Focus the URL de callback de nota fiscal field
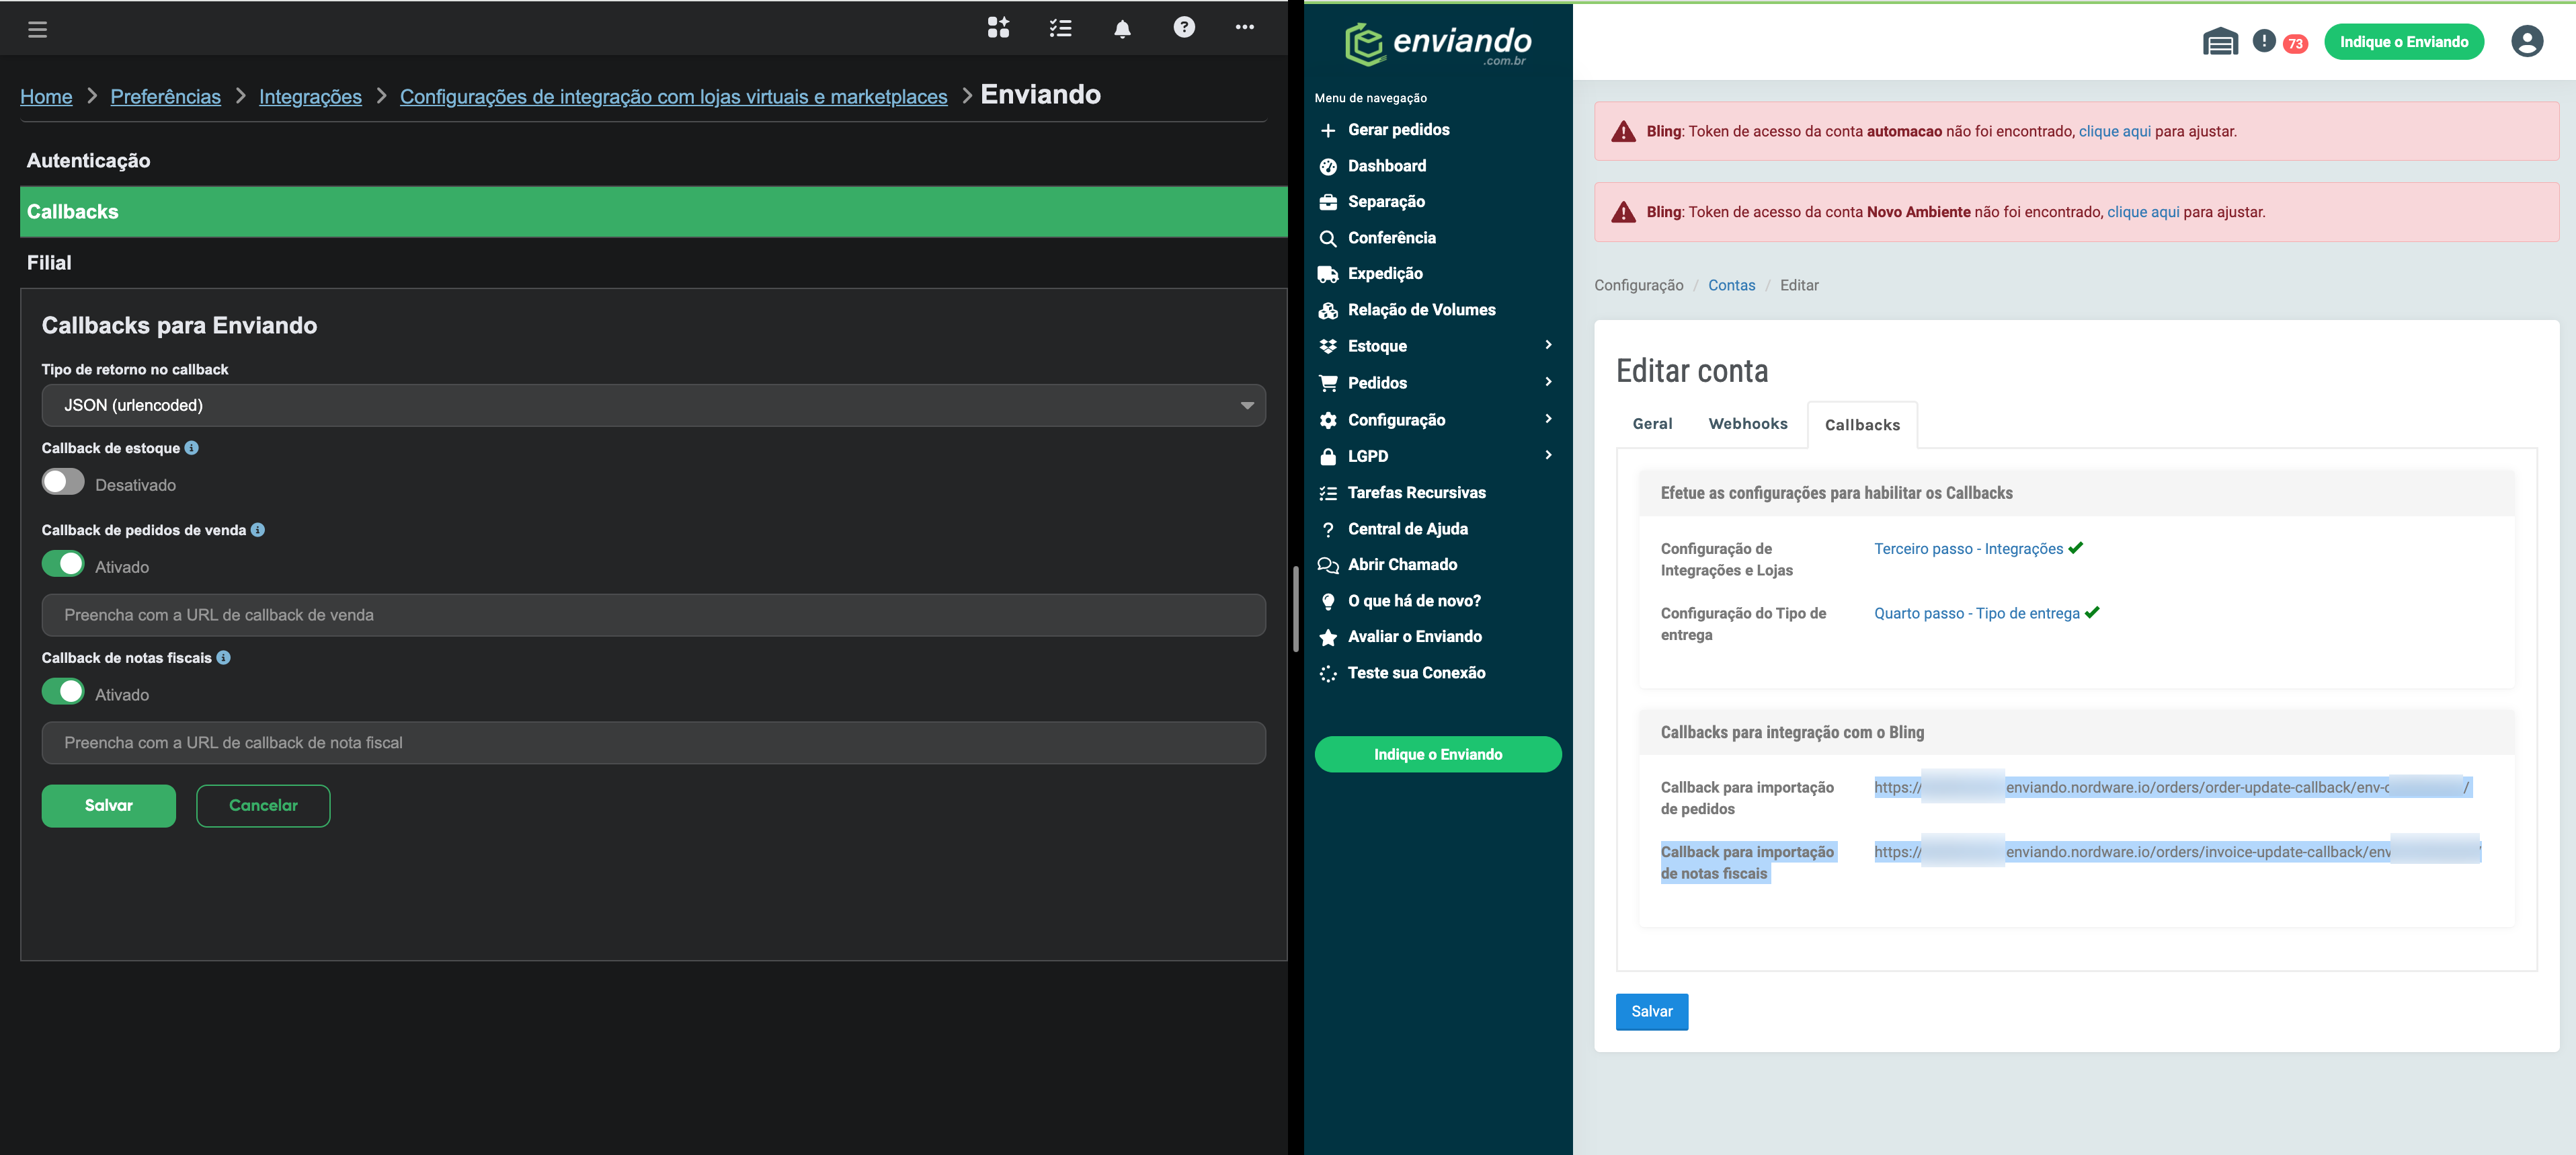 point(653,743)
